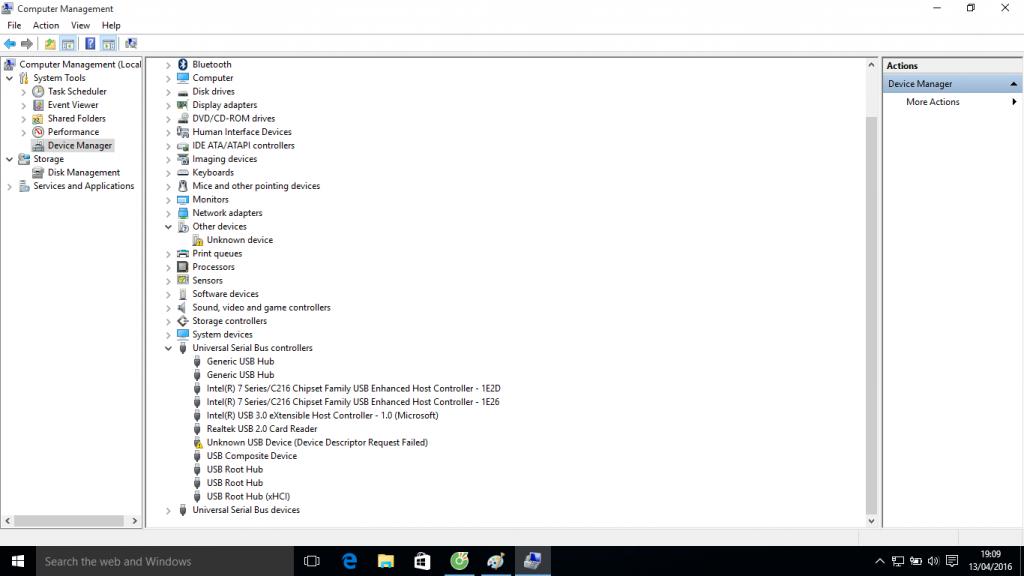
Task: Click the taskbar search box
Action: (x=165, y=561)
